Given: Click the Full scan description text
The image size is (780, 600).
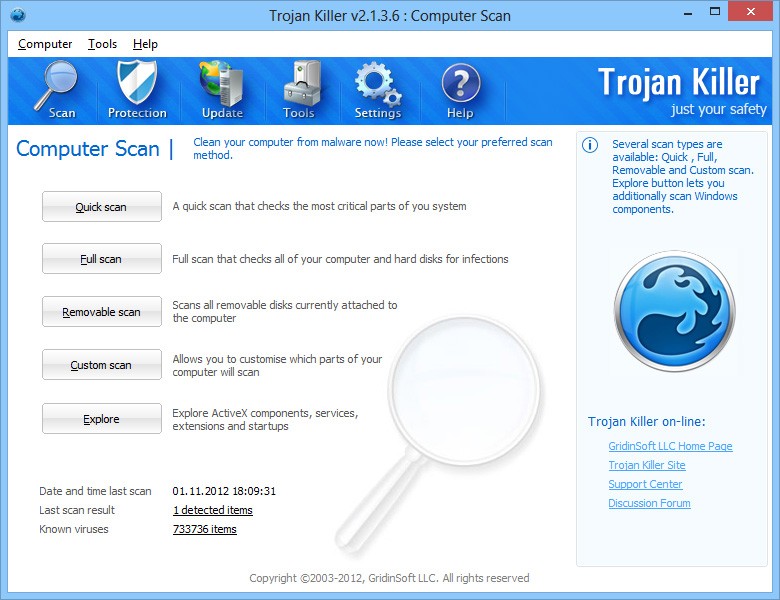Looking at the screenshot, I should coord(340,259).
